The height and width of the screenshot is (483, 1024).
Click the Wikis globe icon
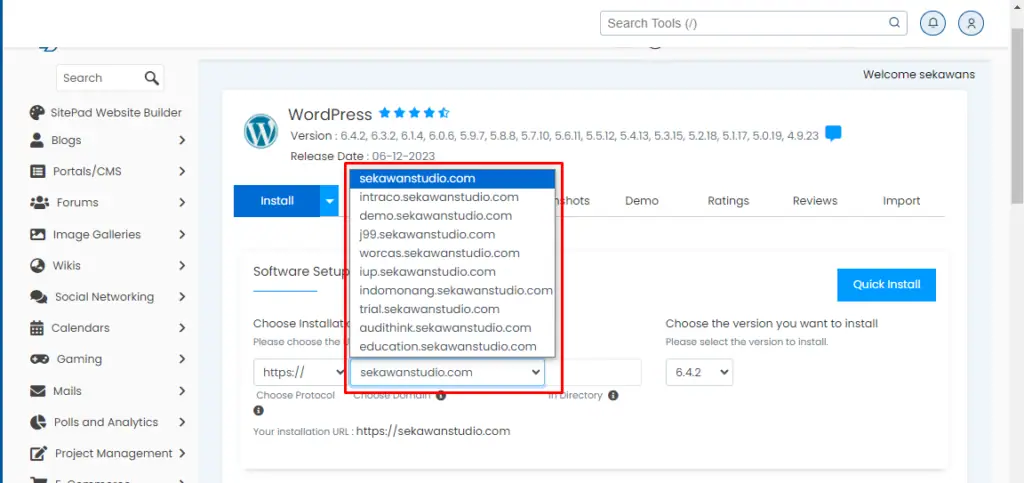tap(38, 265)
